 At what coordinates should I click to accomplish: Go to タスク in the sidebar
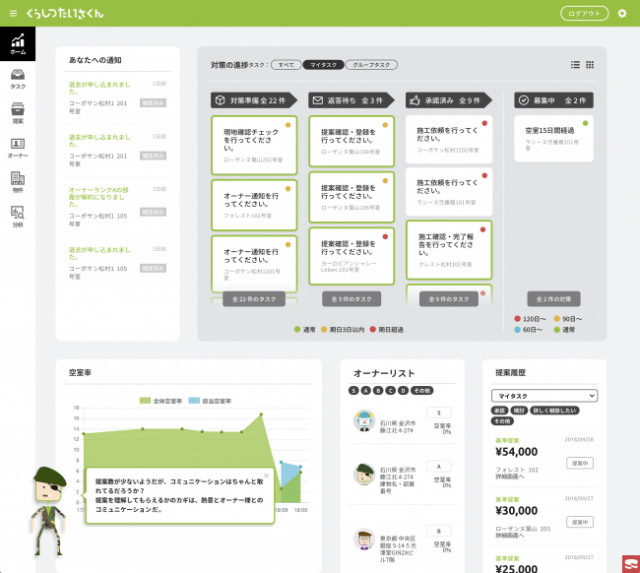tap(17, 79)
